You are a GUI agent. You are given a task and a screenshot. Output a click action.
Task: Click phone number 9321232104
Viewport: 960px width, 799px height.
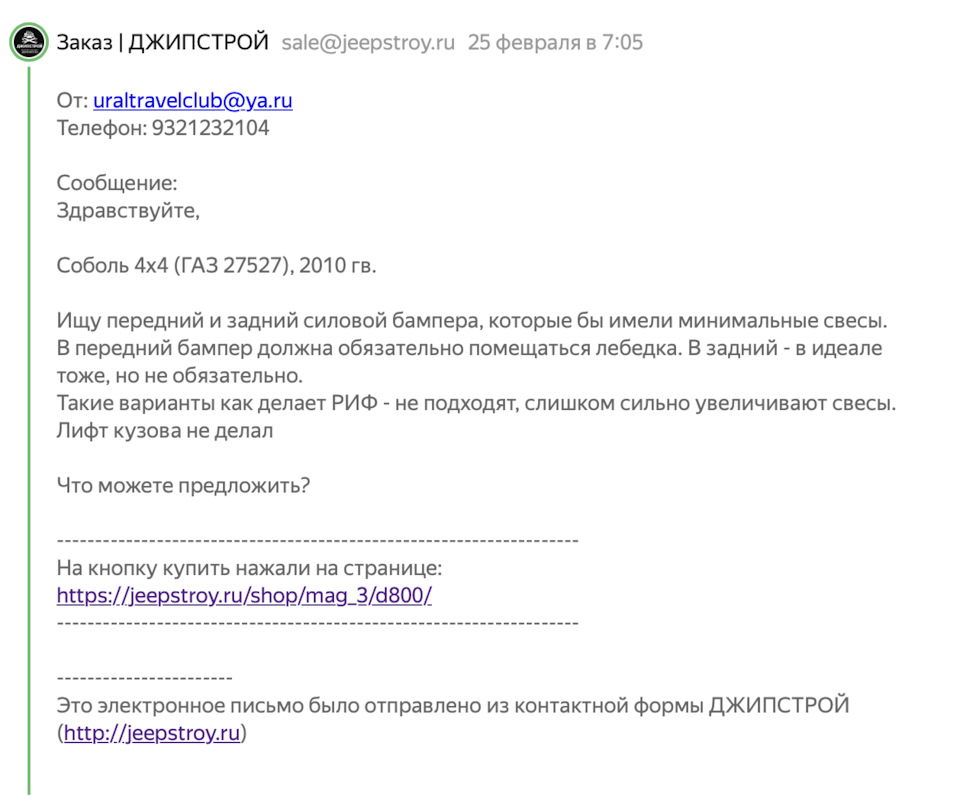coord(210,128)
